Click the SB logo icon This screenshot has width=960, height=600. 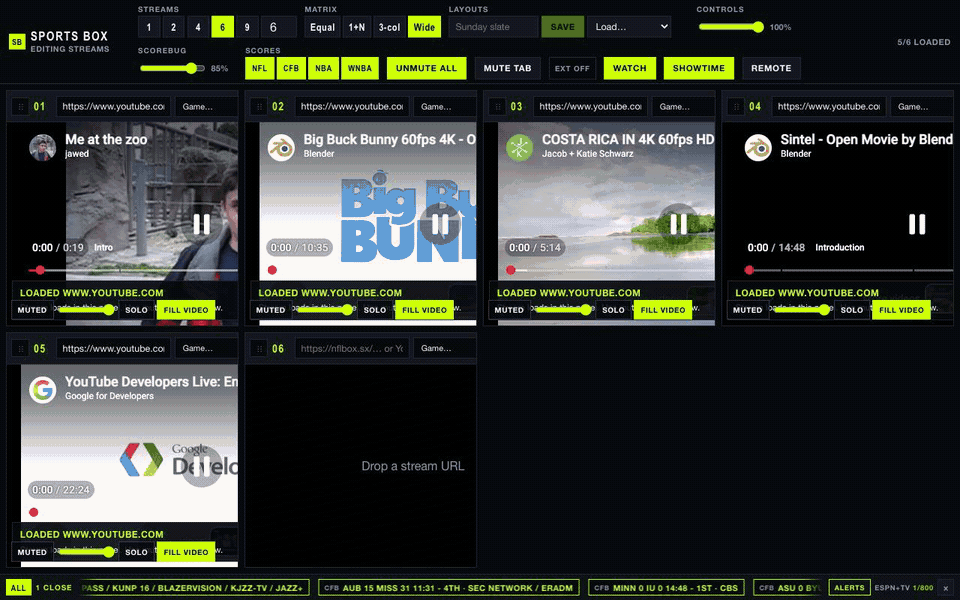tap(17, 42)
